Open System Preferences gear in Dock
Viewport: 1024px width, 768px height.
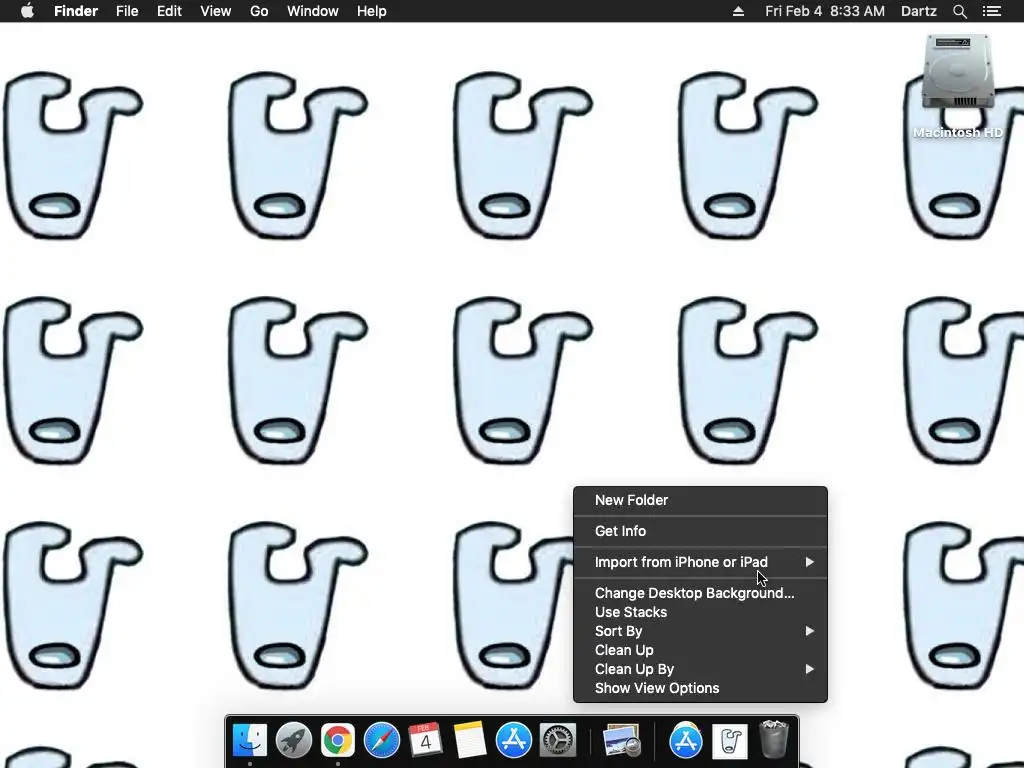click(x=557, y=741)
